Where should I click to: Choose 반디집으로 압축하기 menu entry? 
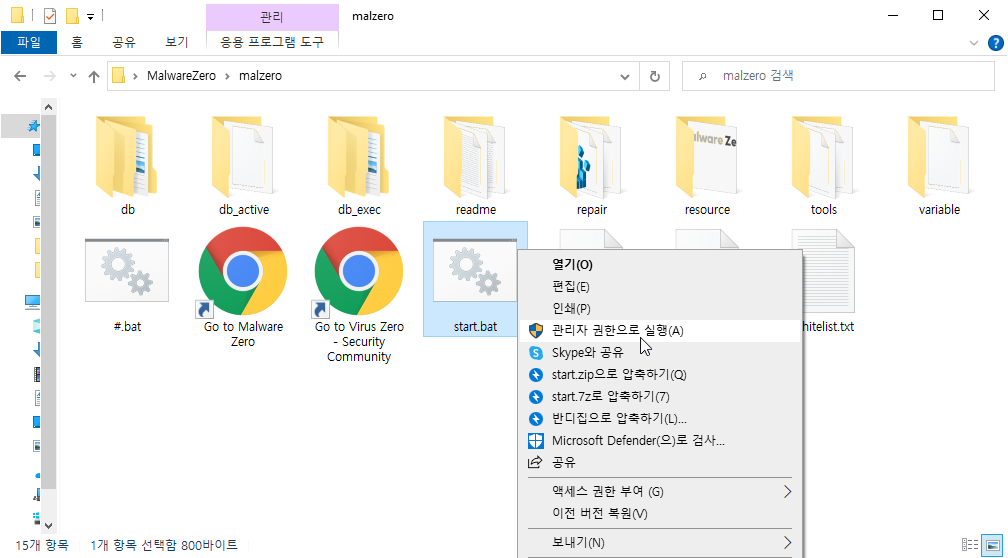(660, 418)
